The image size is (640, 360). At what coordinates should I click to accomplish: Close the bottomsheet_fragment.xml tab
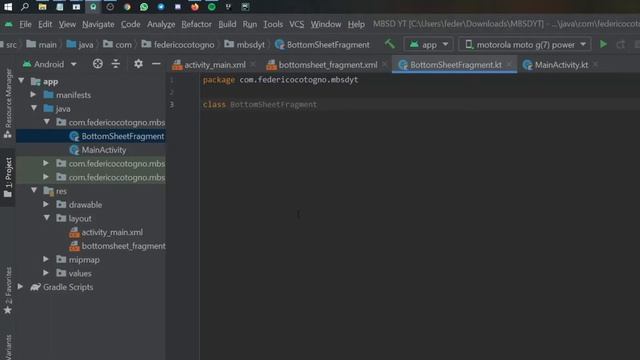point(384,64)
